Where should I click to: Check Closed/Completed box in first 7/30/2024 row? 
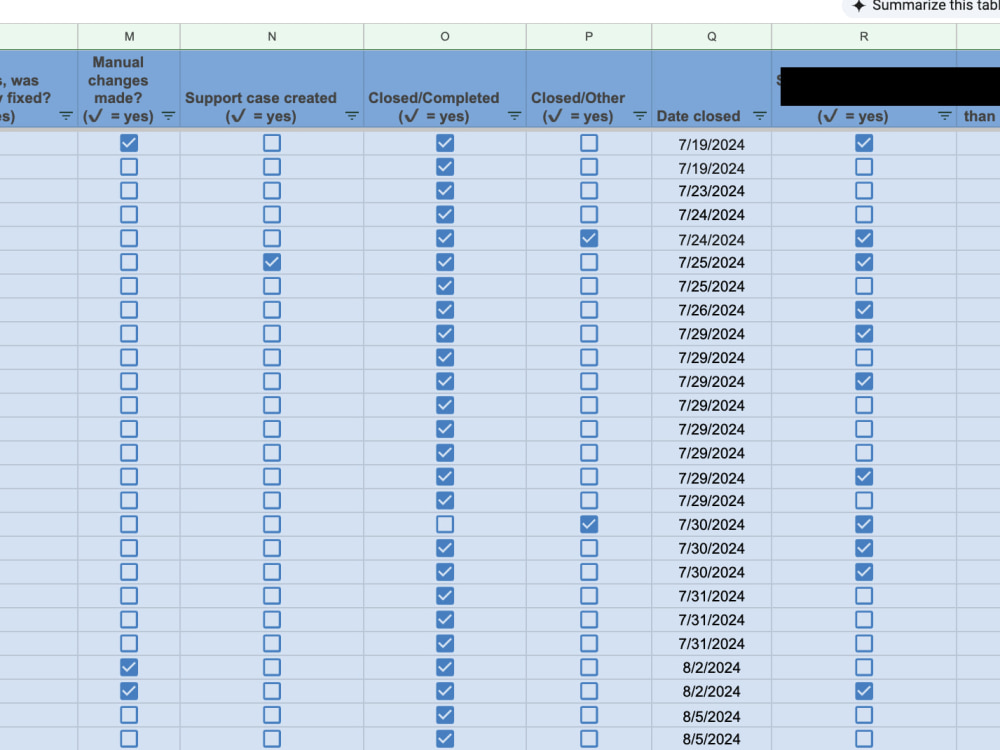[445, 524]
